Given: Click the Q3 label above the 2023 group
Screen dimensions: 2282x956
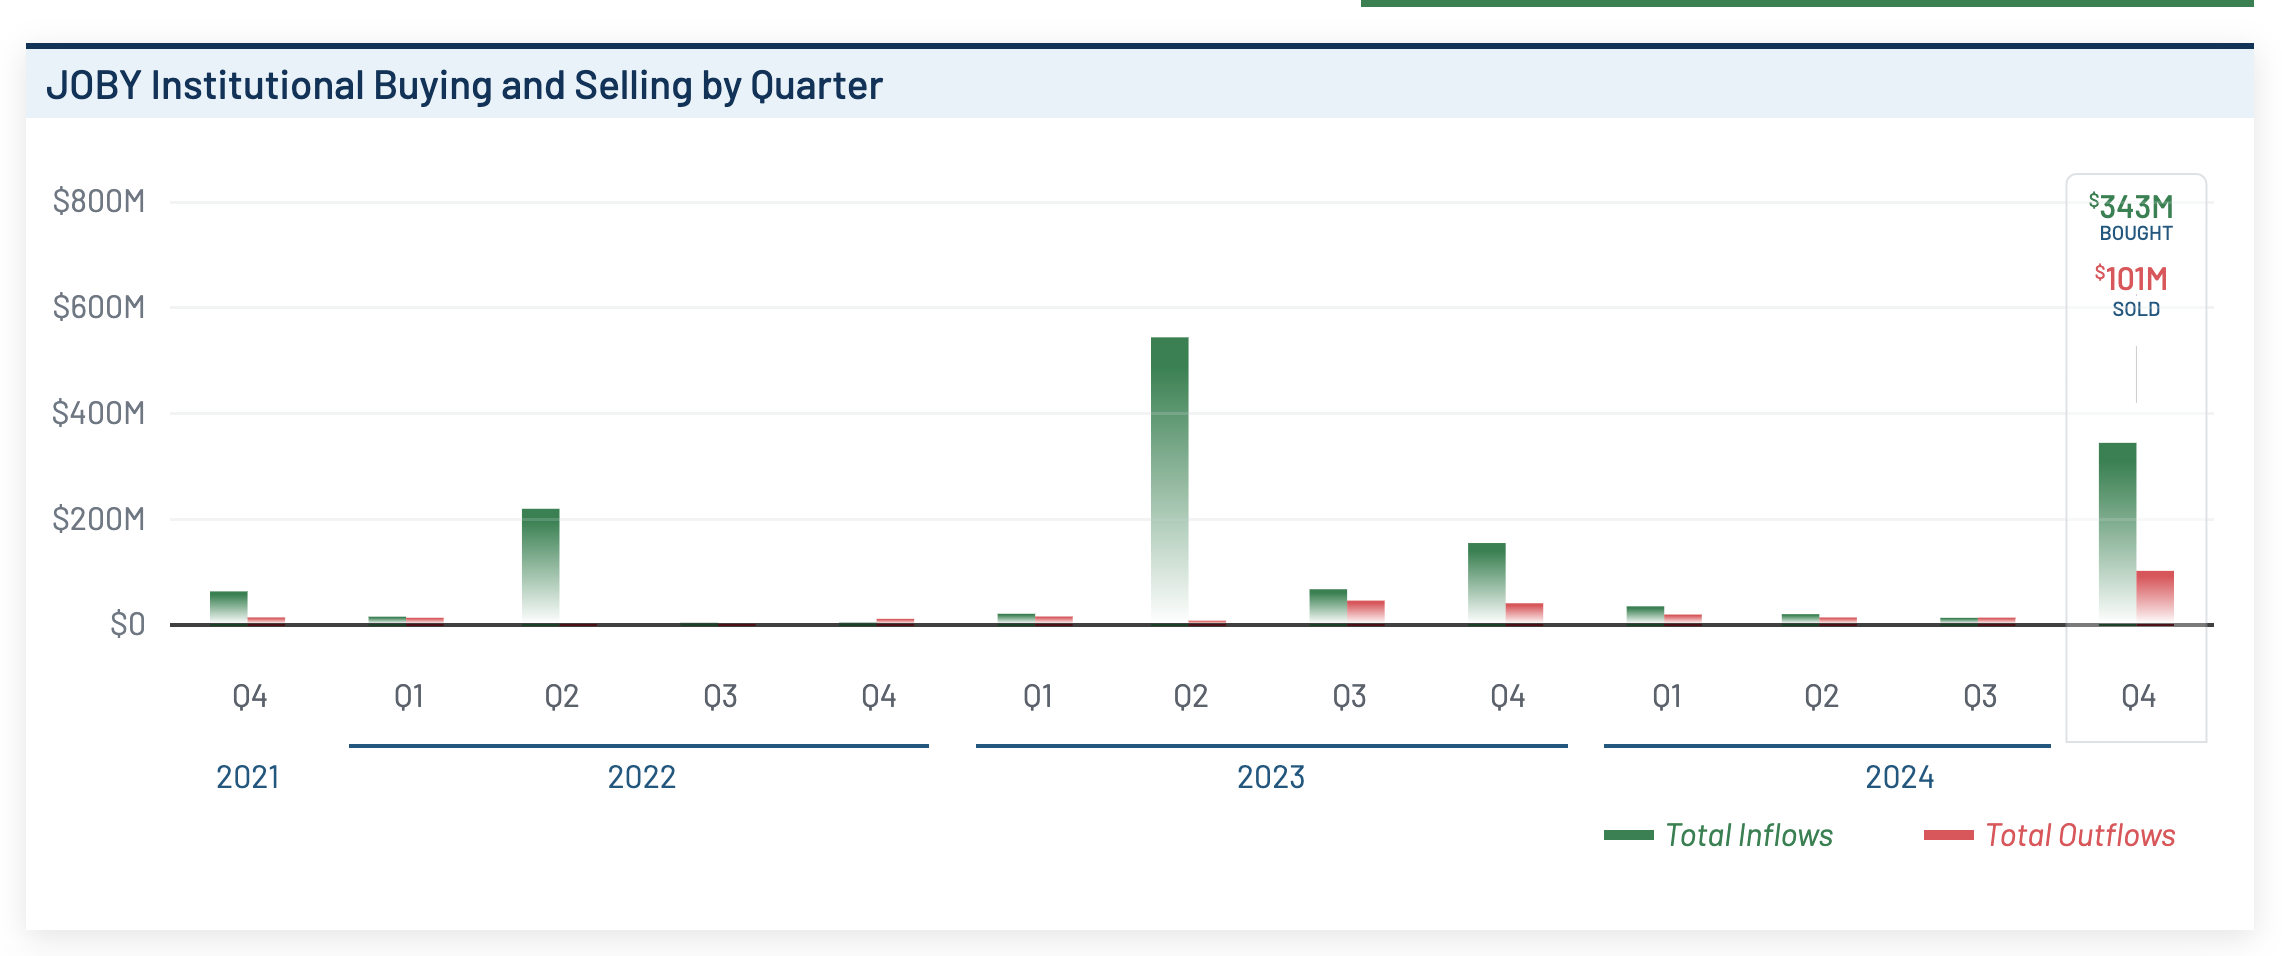Looking at the screenshot, I should [x=1350, y=696].
